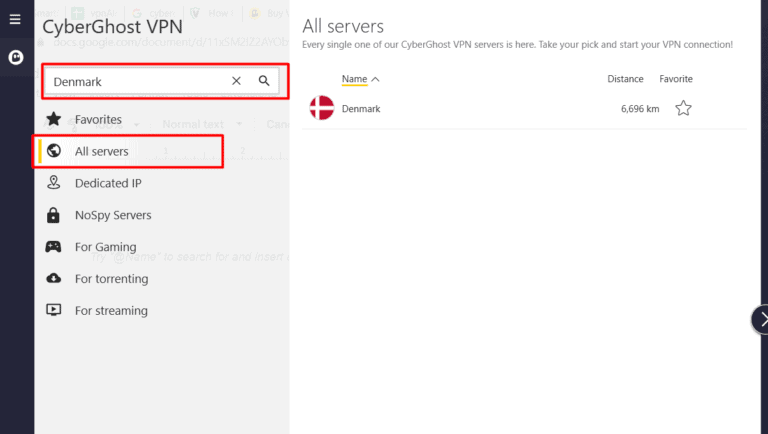Click the 6,696 km distance value
Screen dimensions: 768x434
point(639,108)
